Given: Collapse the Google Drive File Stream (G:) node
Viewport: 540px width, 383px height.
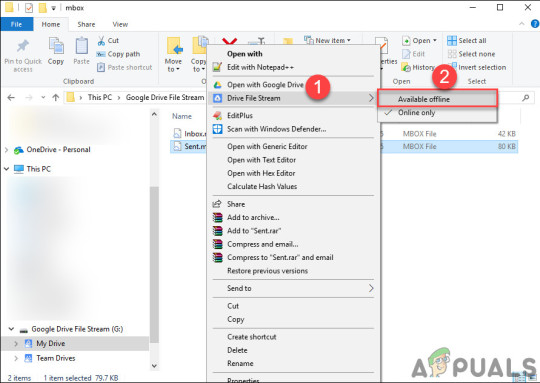Looking at the screenshot, I should pyautogui.click(x=11, y=329).
